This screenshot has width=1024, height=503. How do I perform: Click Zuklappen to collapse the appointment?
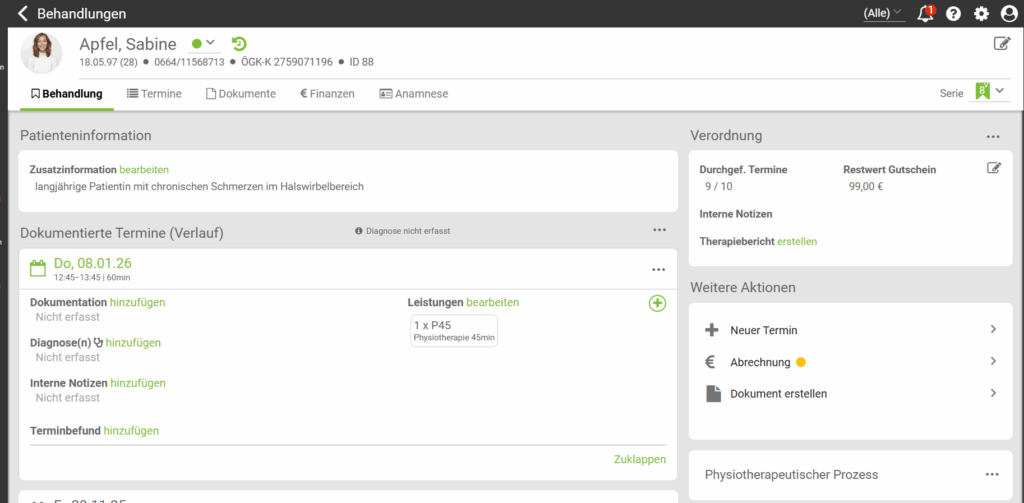(639, 459)
